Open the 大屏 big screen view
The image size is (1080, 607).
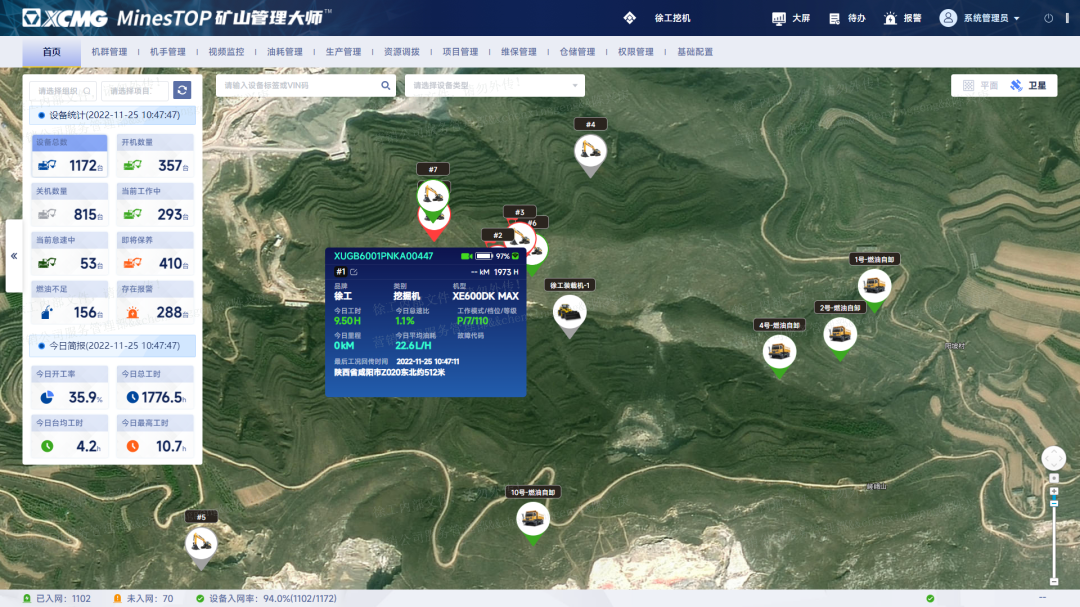pos(791,18)
